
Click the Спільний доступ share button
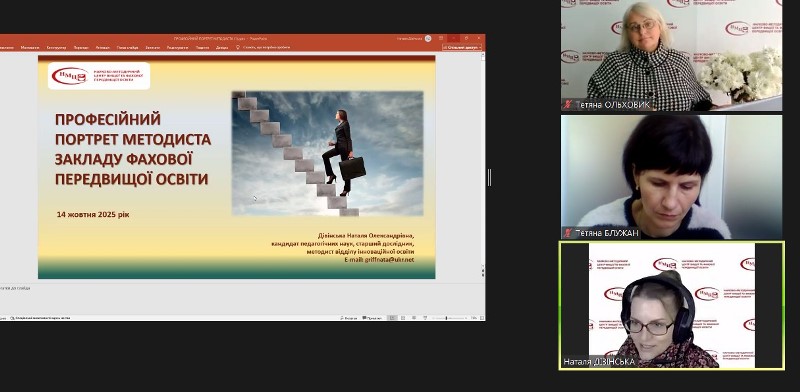tap(462, 47)
